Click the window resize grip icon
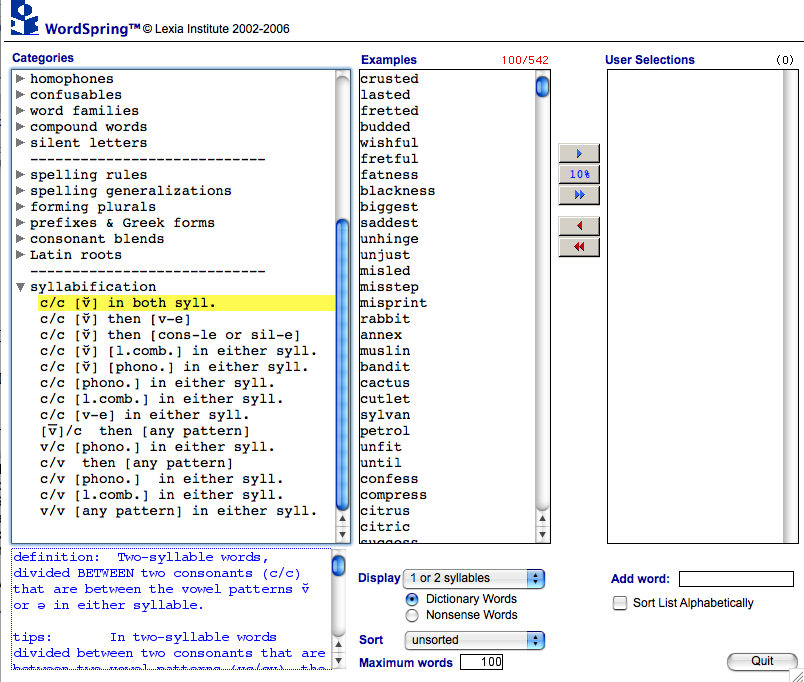The image size is (804, 682). (797, 676)
